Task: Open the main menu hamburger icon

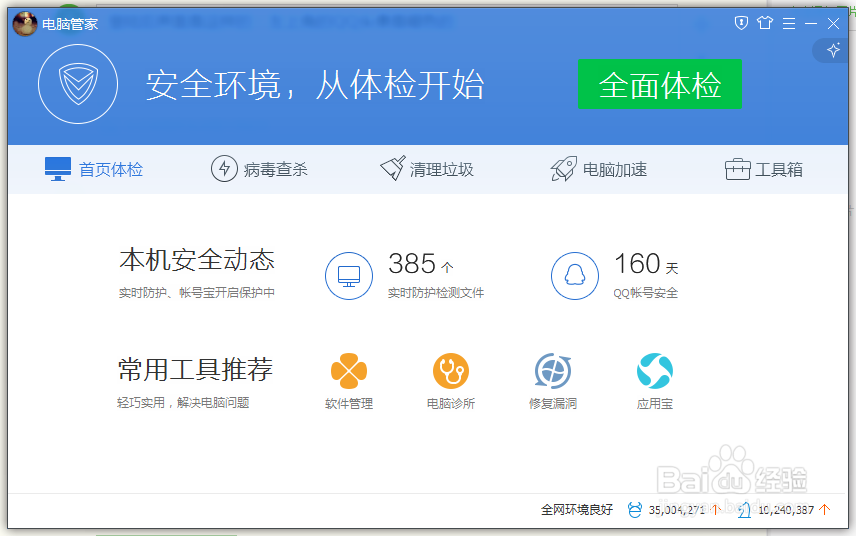Action: pyautogui.click(x=789, y=23)
